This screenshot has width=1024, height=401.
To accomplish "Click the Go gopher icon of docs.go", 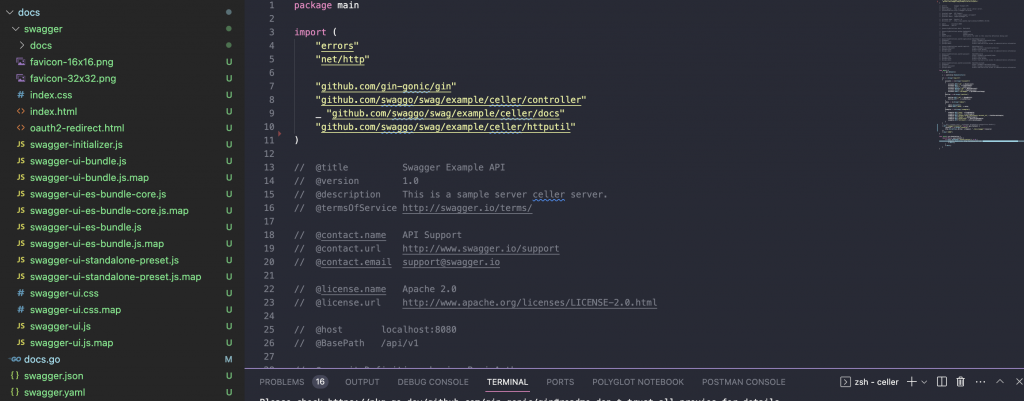I will (15, 359).
